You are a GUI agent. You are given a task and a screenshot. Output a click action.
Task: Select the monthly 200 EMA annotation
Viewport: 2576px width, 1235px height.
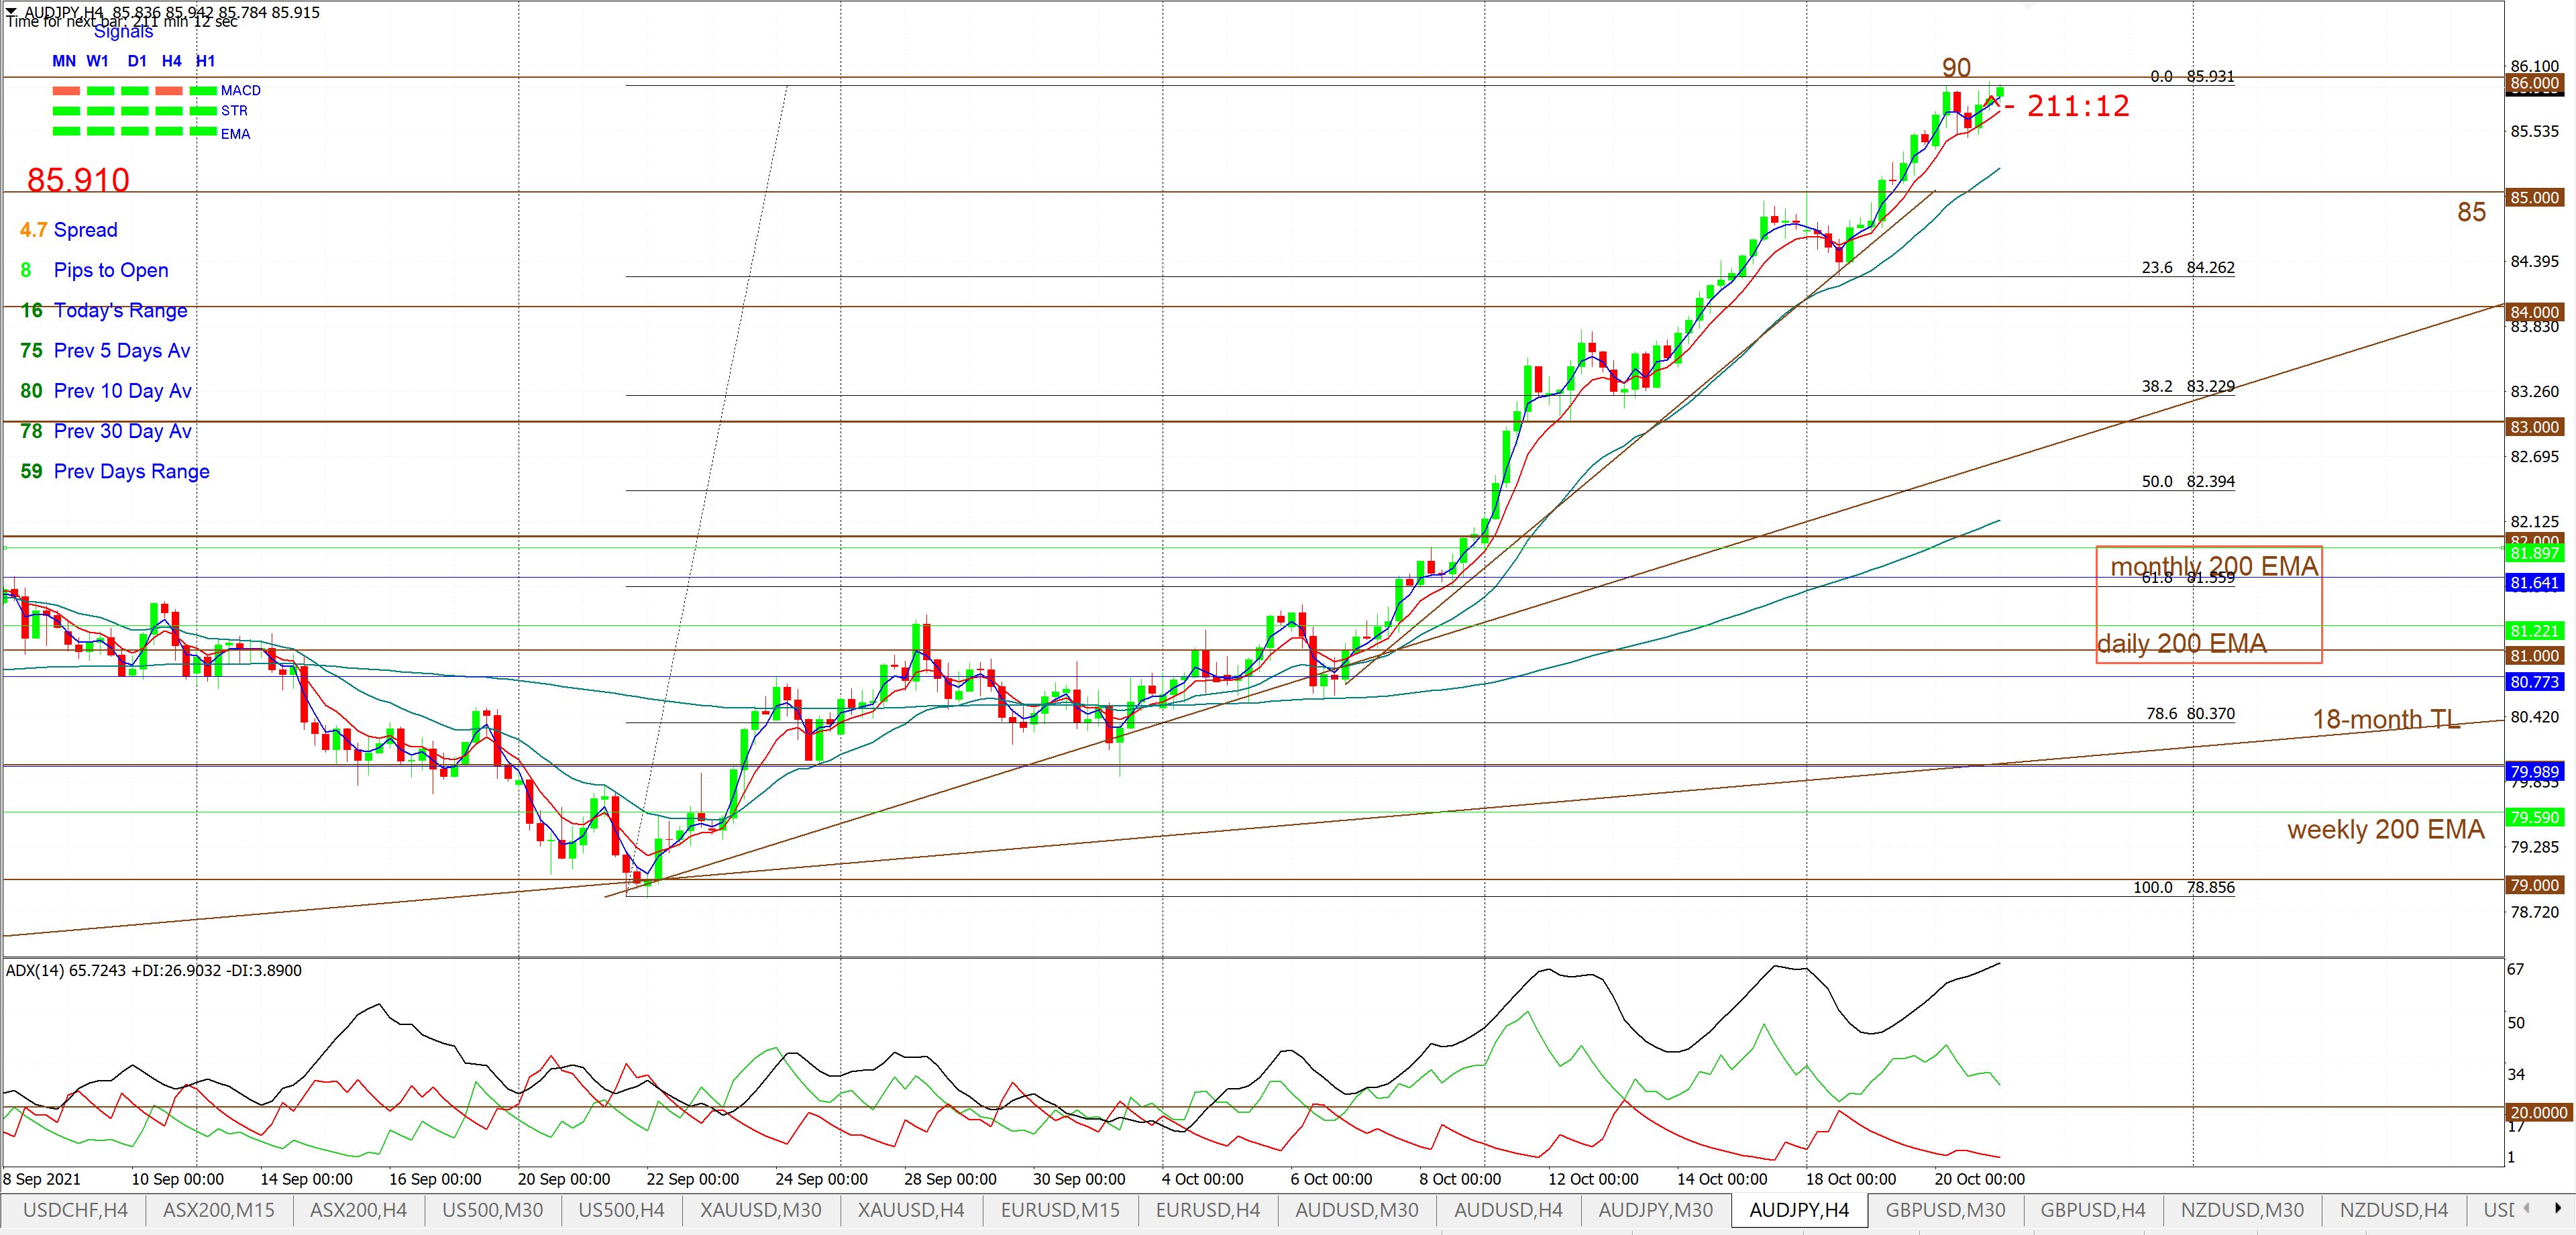2214,567
